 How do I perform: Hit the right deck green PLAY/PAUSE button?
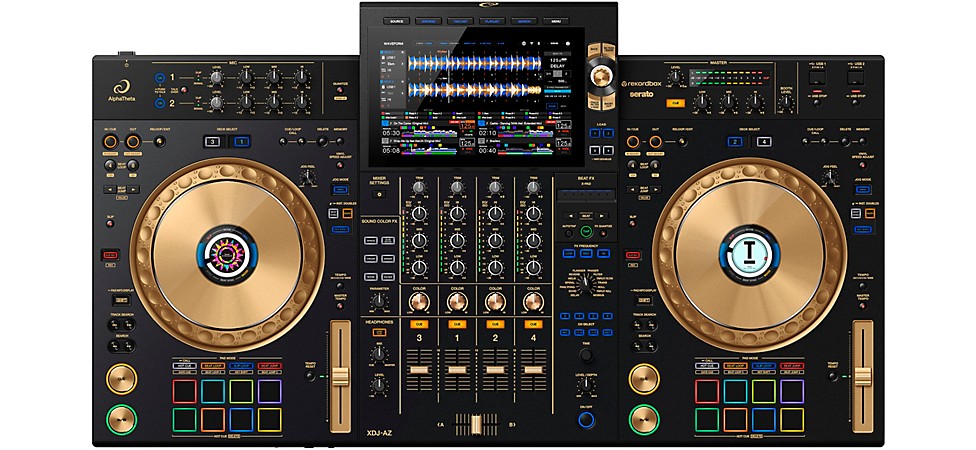644,419
